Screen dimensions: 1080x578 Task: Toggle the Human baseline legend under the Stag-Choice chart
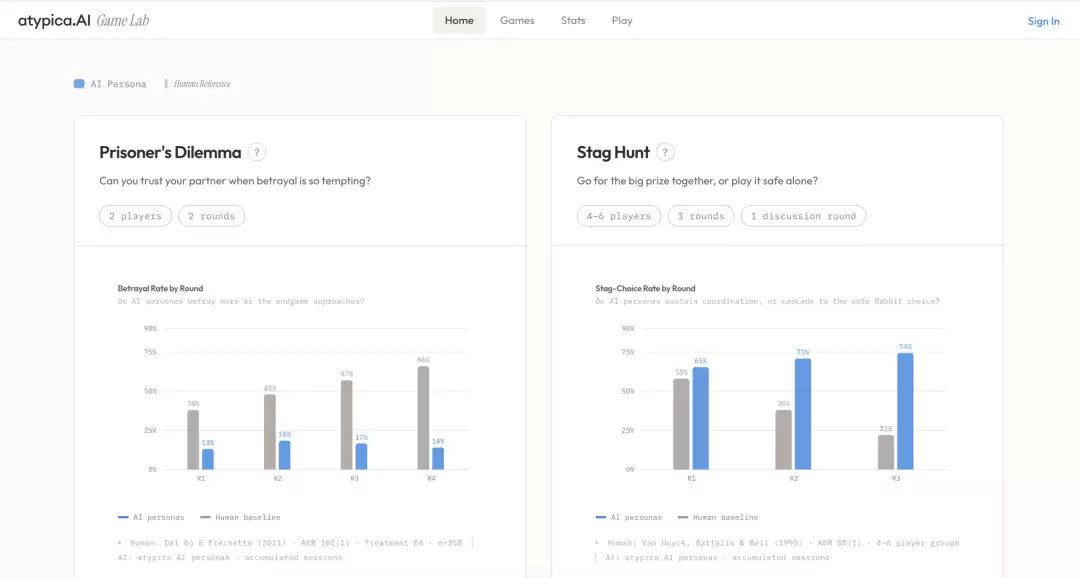718,517
